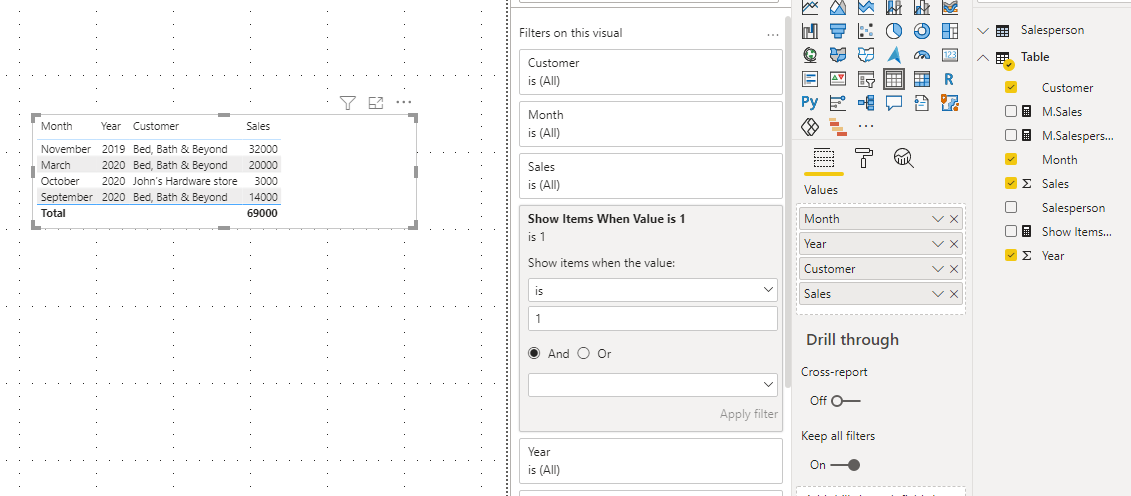The width and height of the screenshot is (1131, 496).
Task: Uncheck the Customer field checkbox
Action: click(1011, 87)
